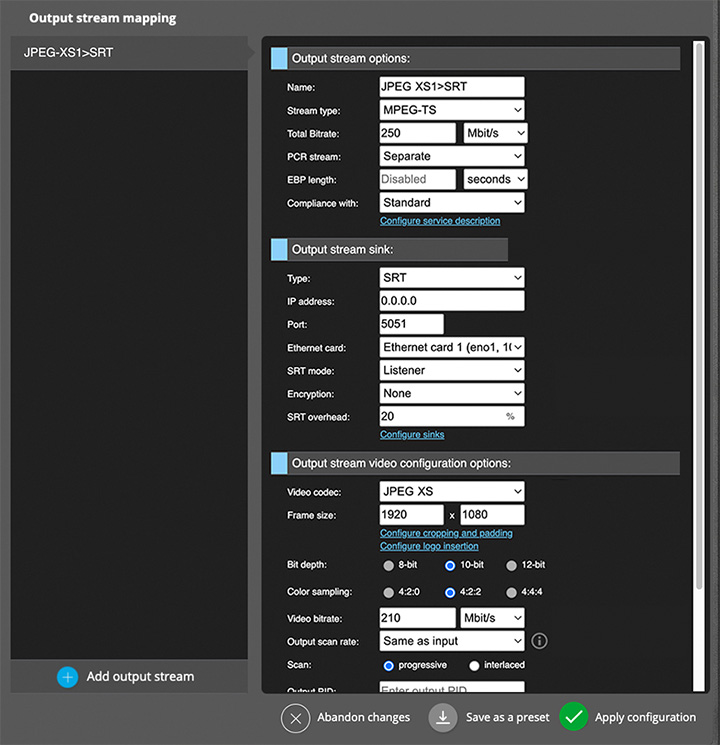Click the Abandon changes X icon
720x745 pixels.
(296, 718)
